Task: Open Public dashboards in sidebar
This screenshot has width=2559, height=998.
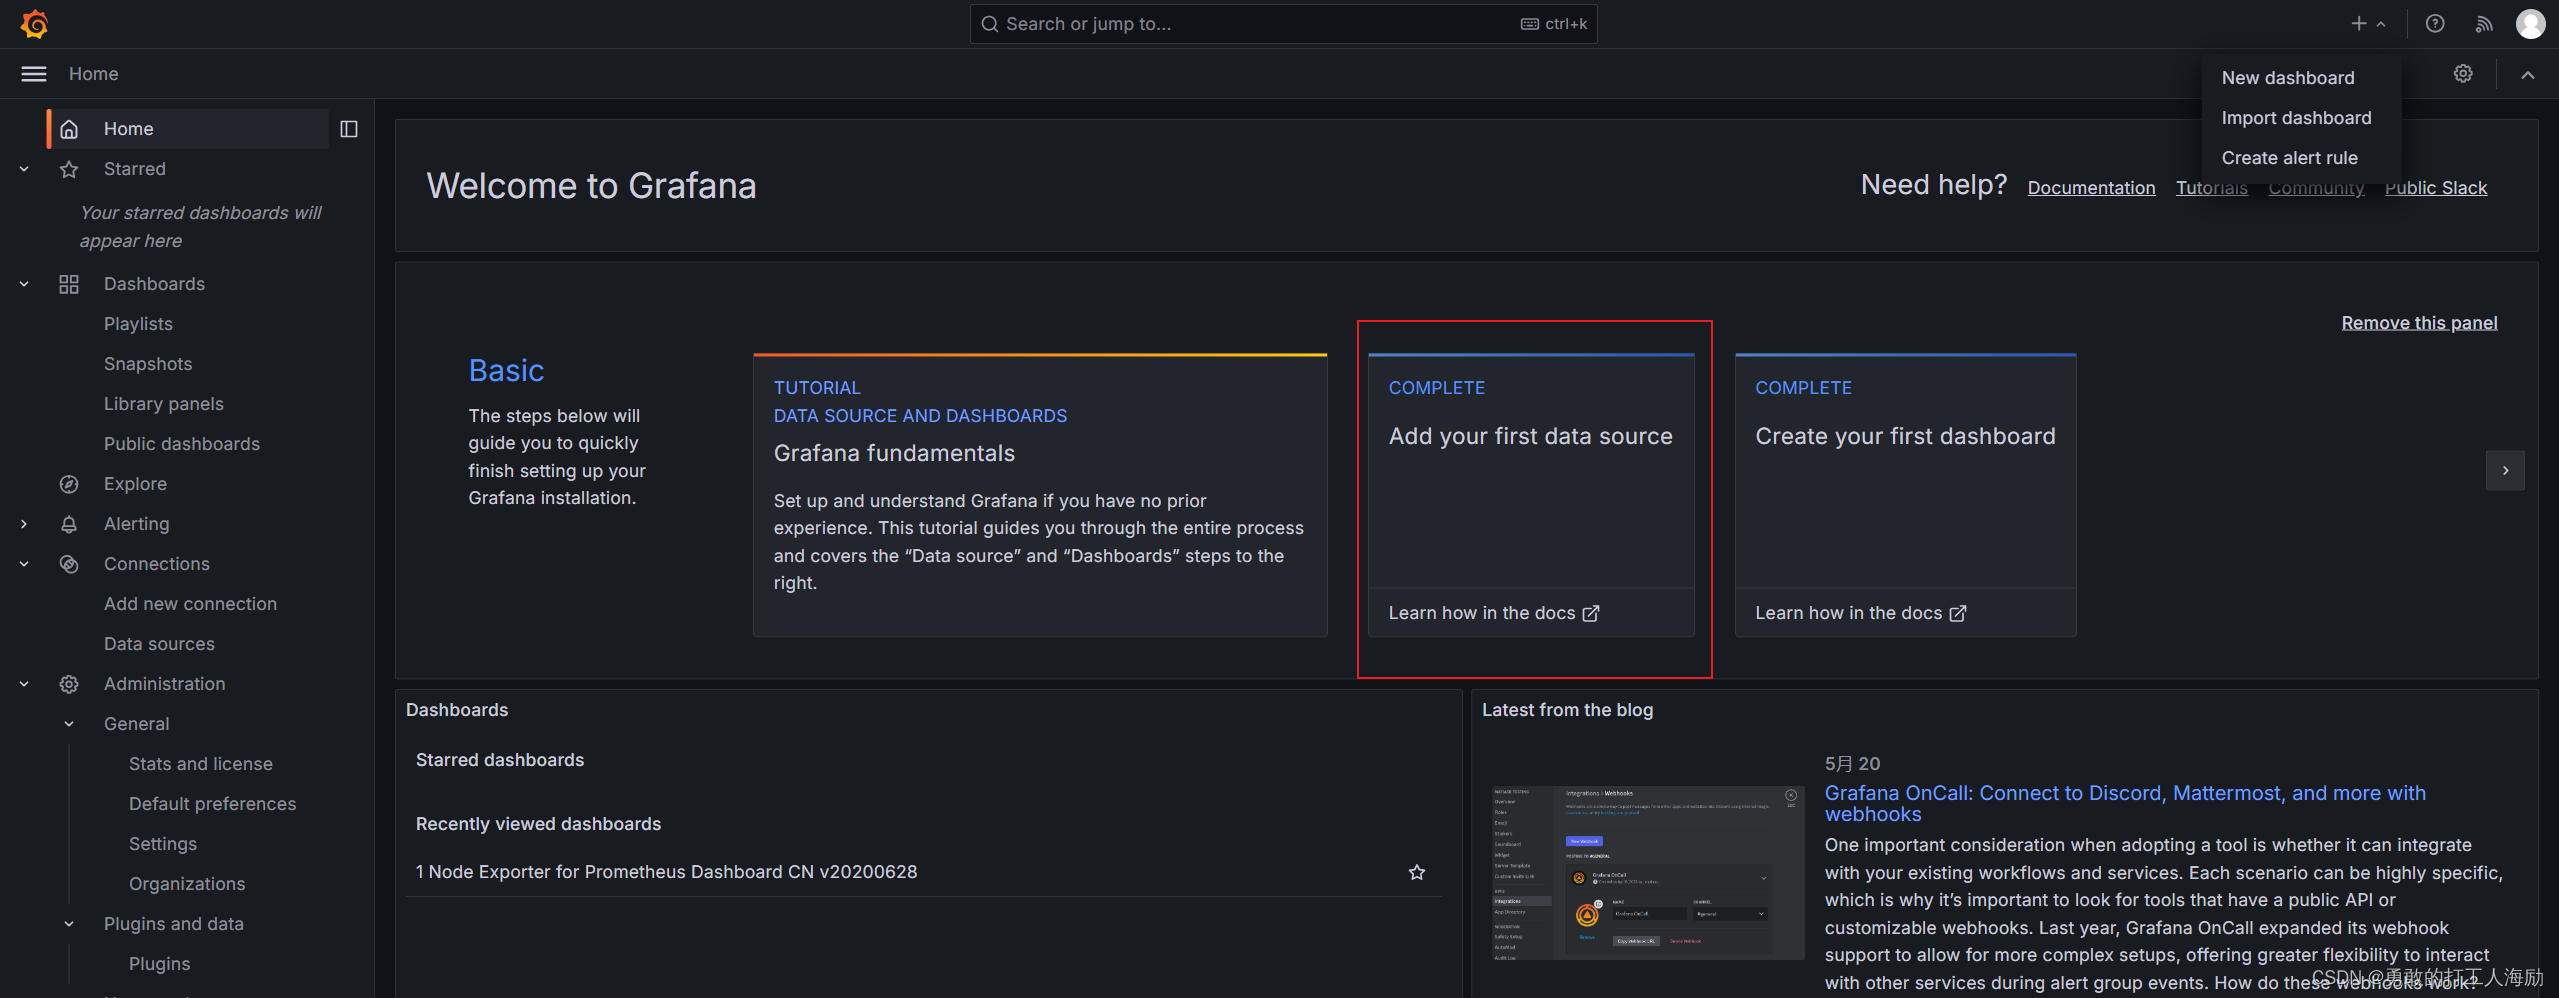Action: (x=182, y=444)
